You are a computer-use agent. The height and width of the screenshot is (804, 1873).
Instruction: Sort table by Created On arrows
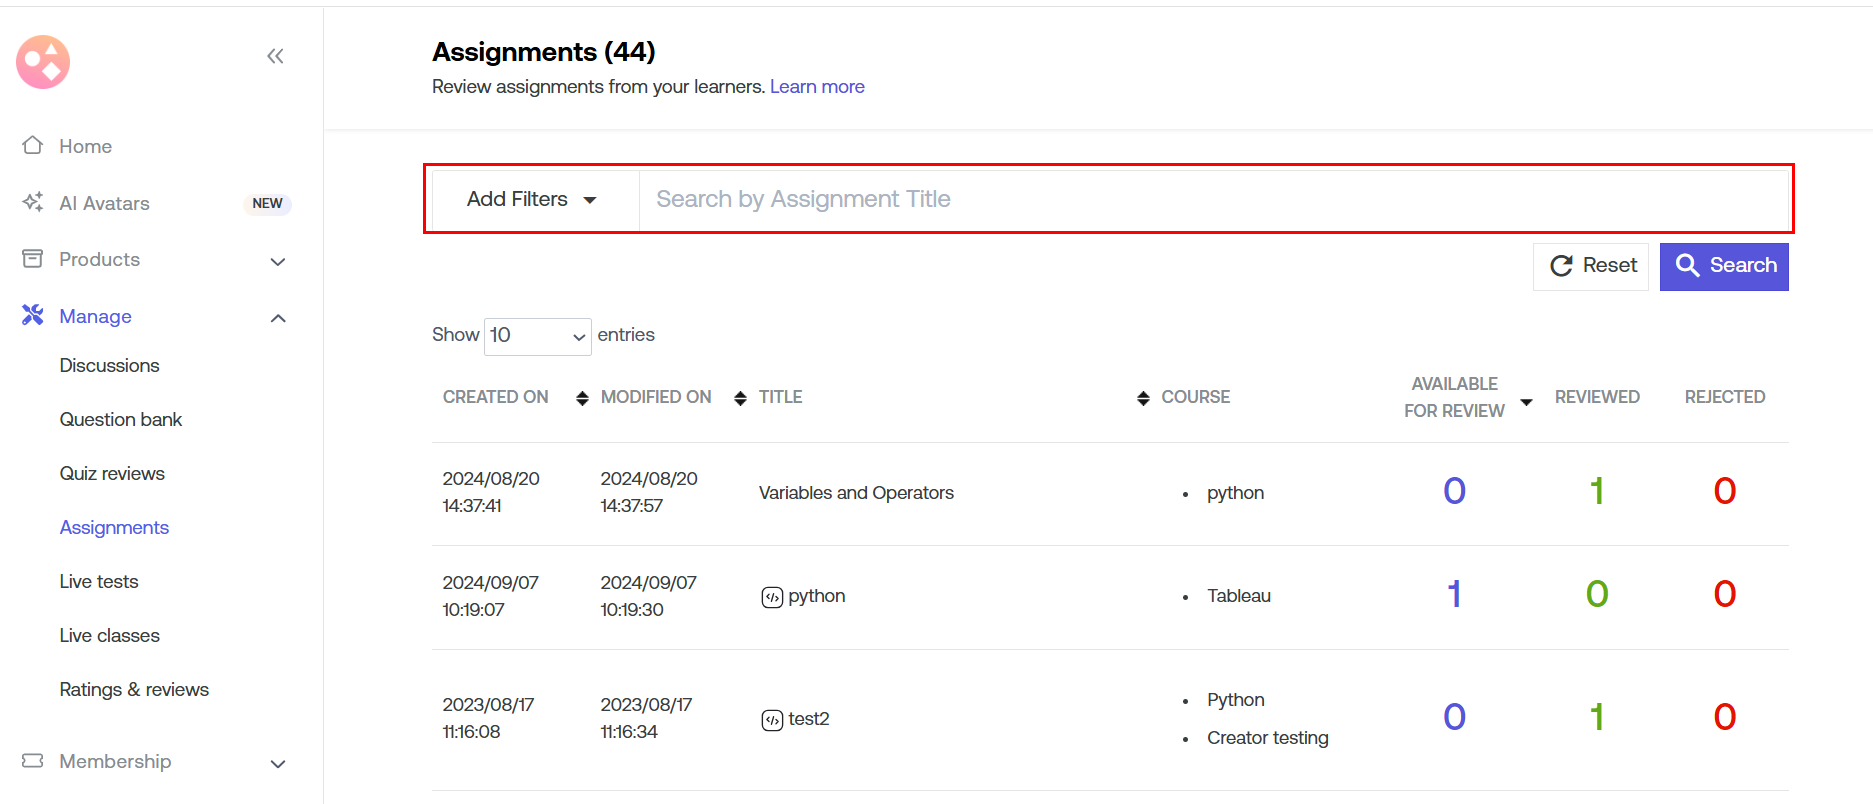[582, 398]
